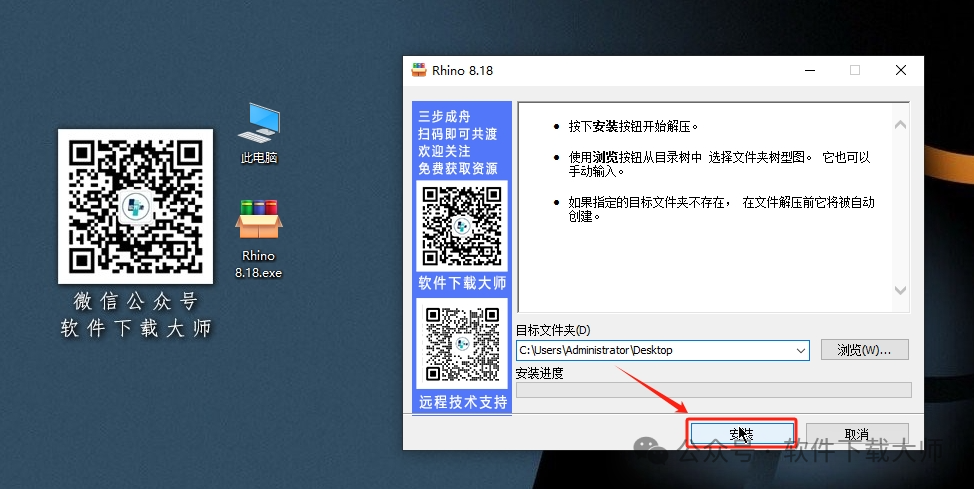Click the 微信公众号 desktop caption text
974x489 pixels.
coord(135,301)
